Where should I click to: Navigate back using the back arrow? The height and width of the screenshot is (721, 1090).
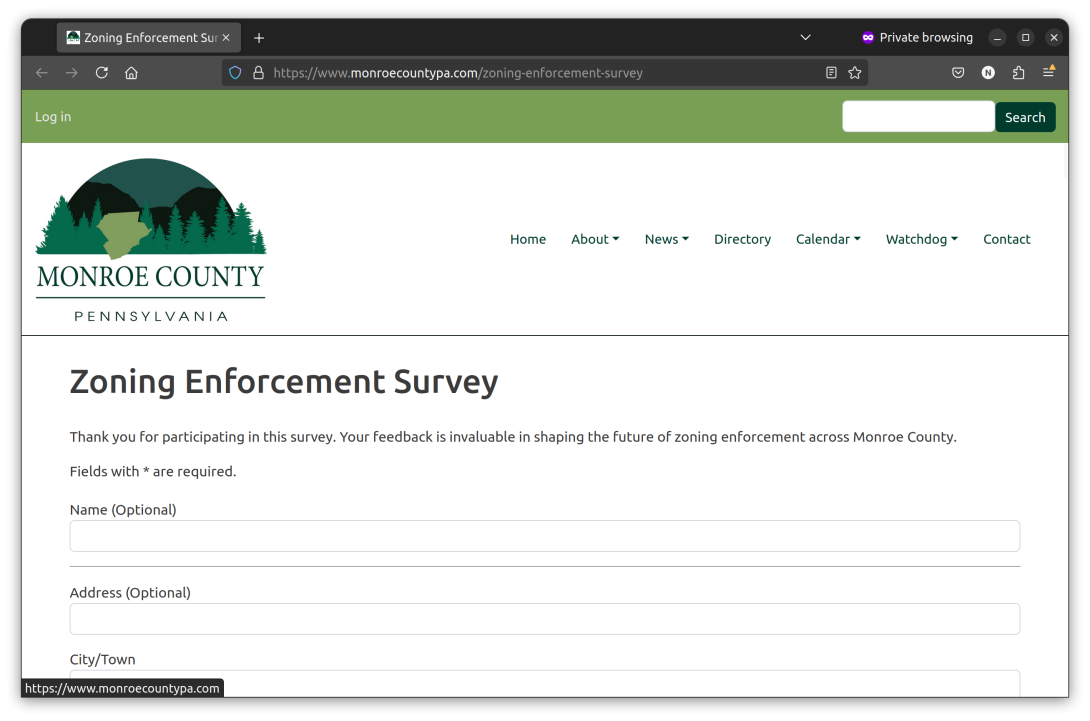click(41, 72)
